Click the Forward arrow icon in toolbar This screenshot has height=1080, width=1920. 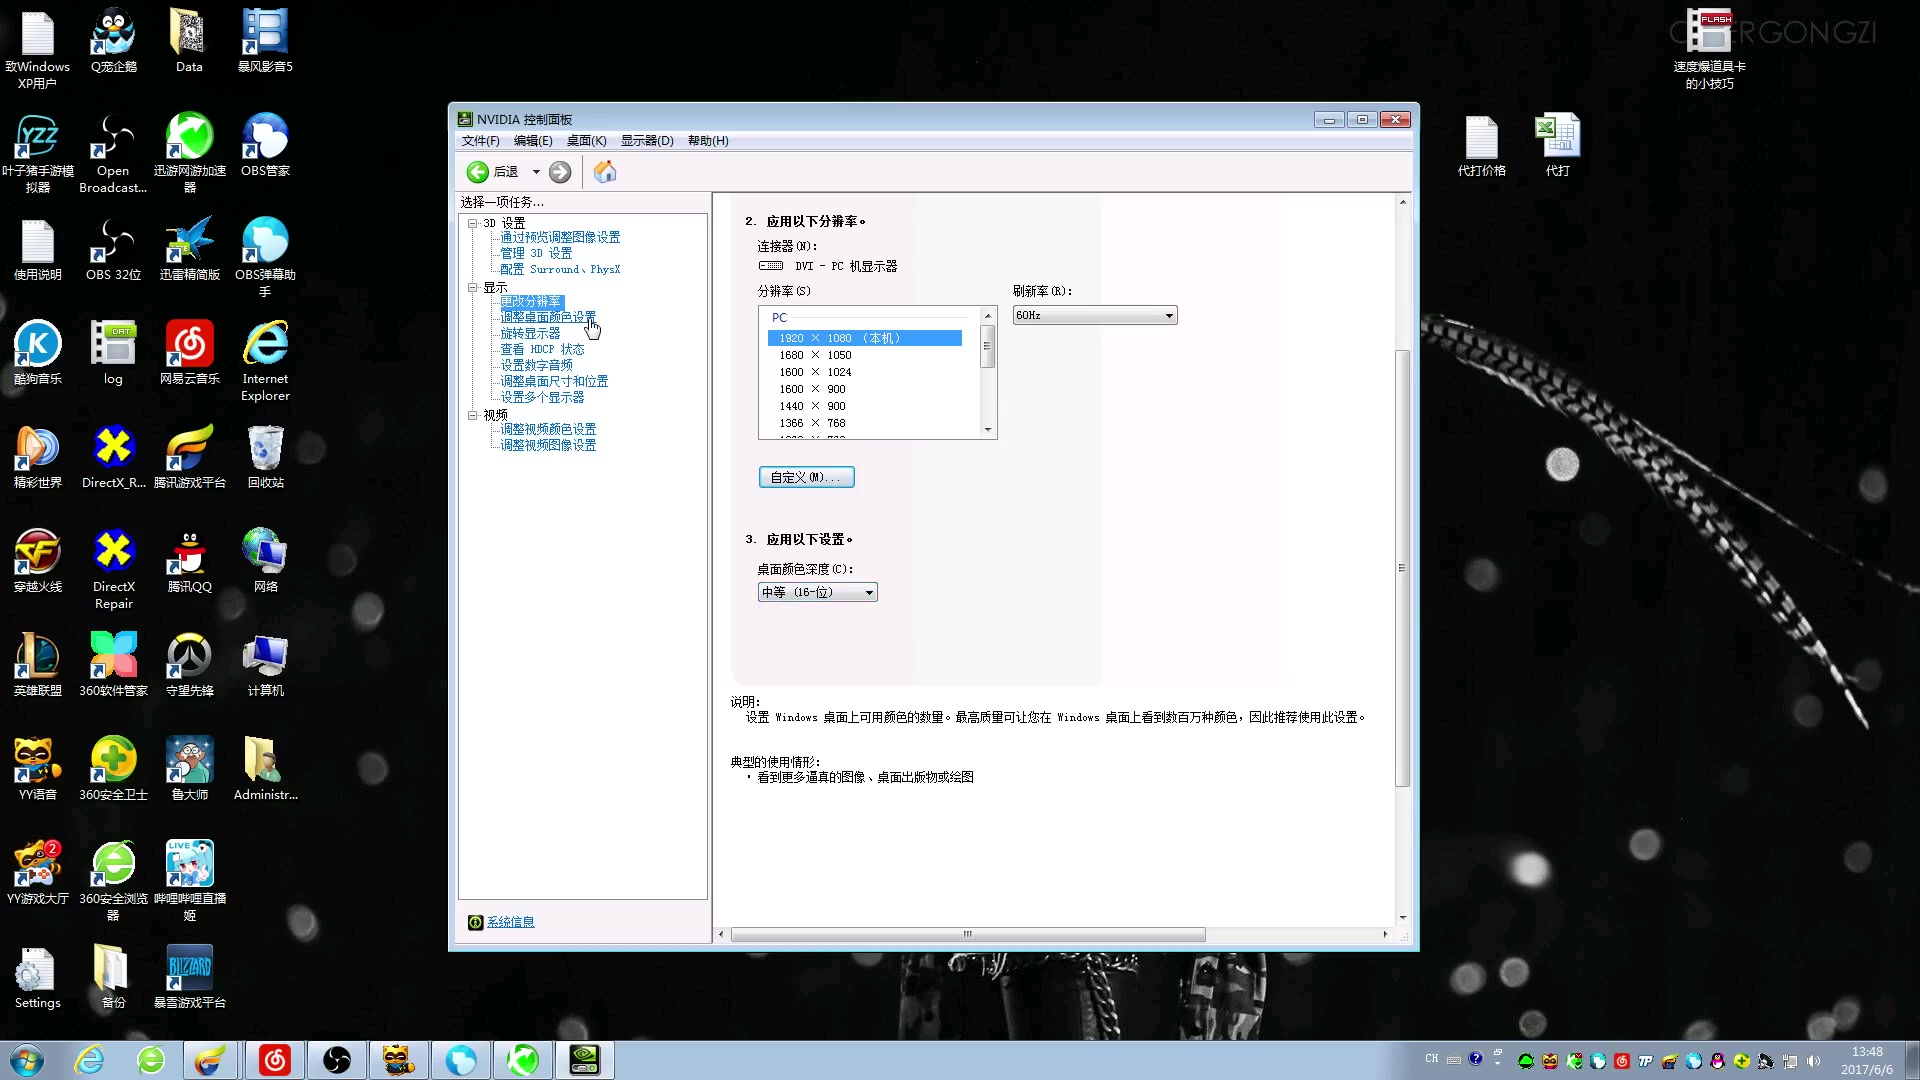pos(560,172)
